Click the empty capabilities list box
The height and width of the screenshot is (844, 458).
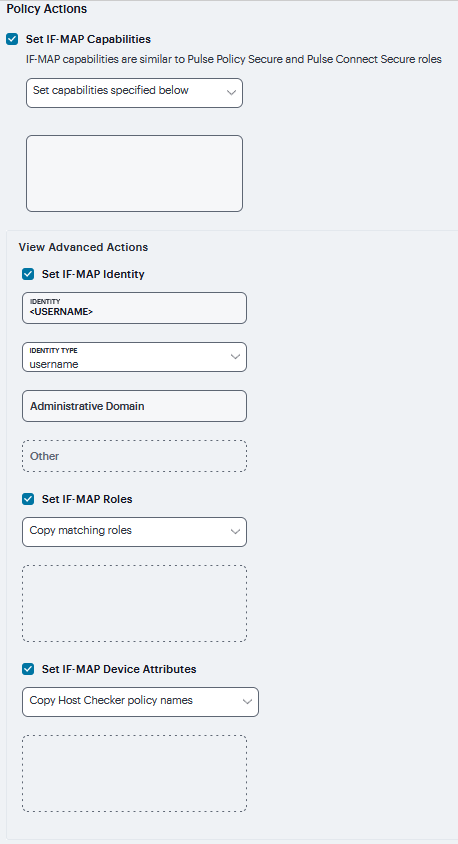coord(135,173)
